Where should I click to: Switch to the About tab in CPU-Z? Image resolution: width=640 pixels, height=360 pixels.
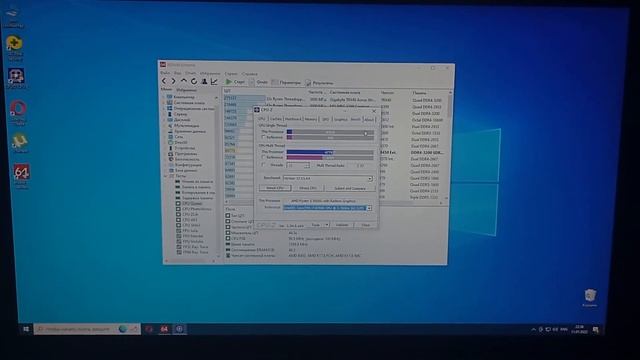click(x=369, y=120)
